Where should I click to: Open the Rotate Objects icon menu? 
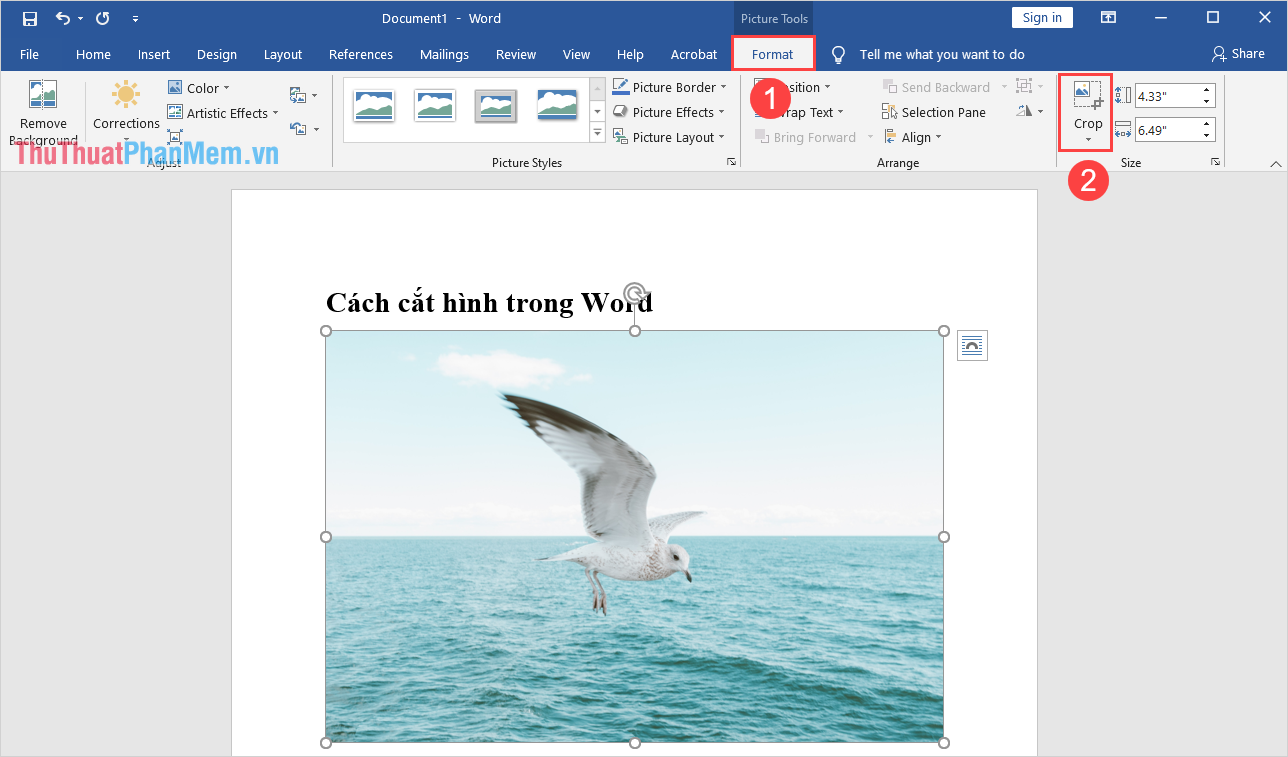[1024, 112]
